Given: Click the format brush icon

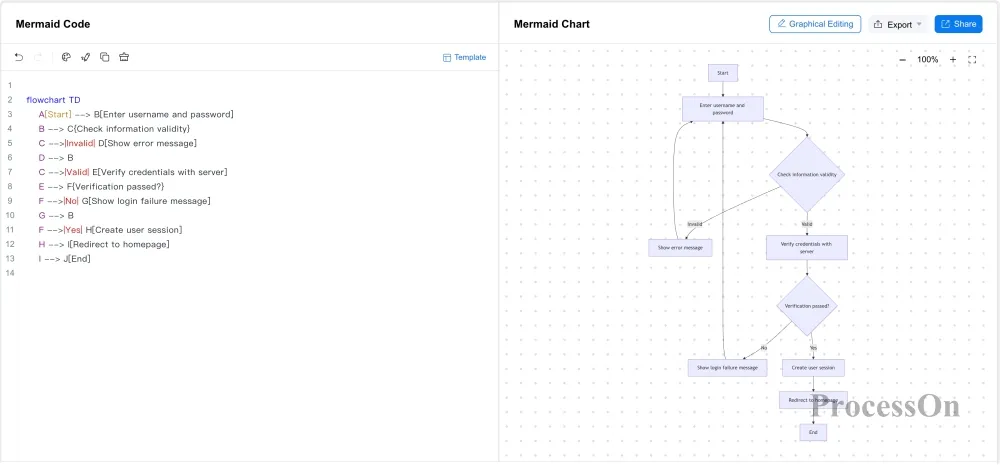Looking at the screenshot, I should point(85,57).
